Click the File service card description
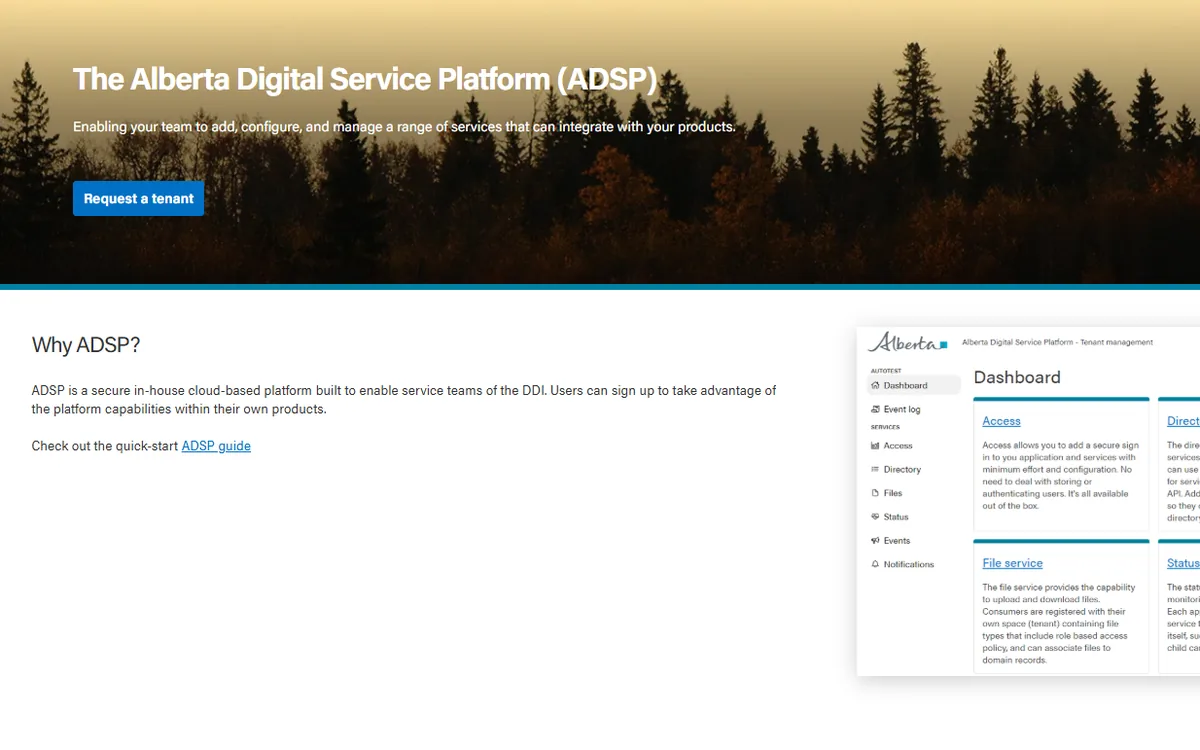This screenshot has height=750, width=1200. 1059,623
